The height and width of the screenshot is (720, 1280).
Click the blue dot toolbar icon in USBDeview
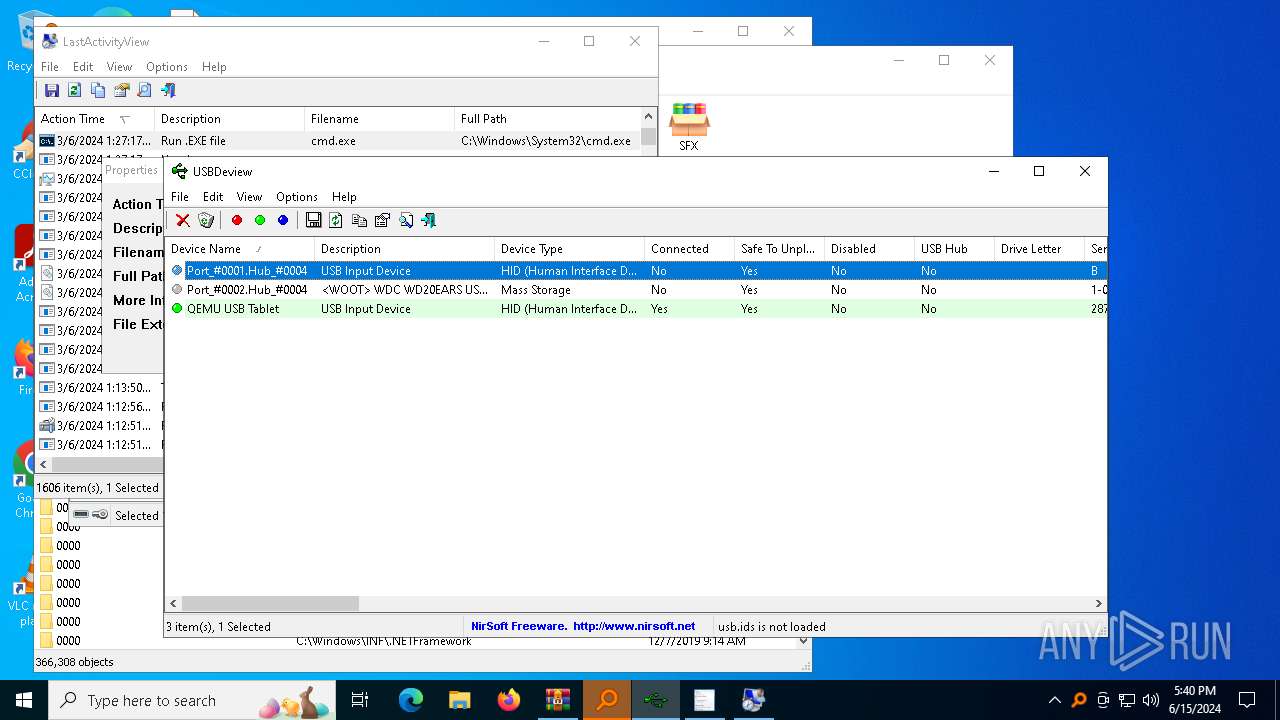pyautogui.click(x=283, y=220)
